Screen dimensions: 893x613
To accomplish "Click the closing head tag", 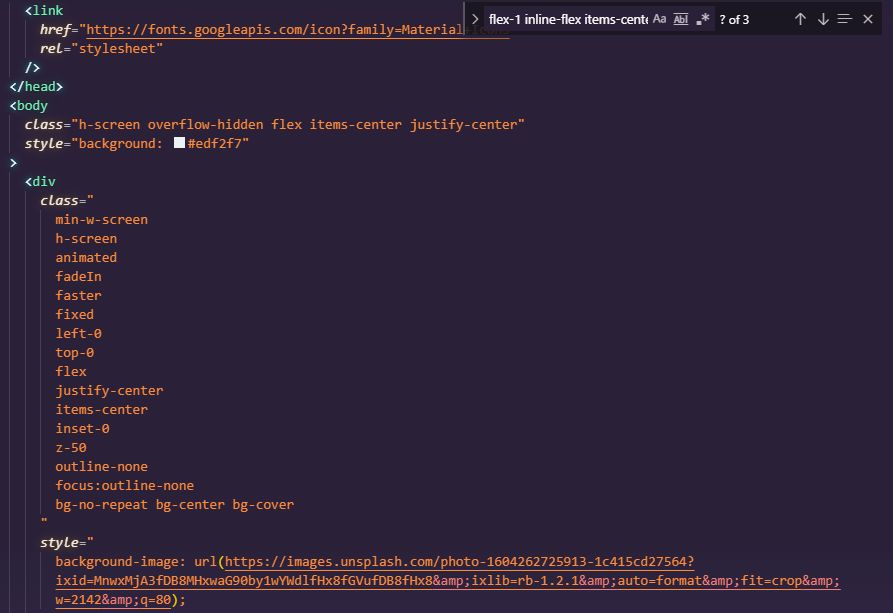I will pyautogui.click(x=36, y=87).
